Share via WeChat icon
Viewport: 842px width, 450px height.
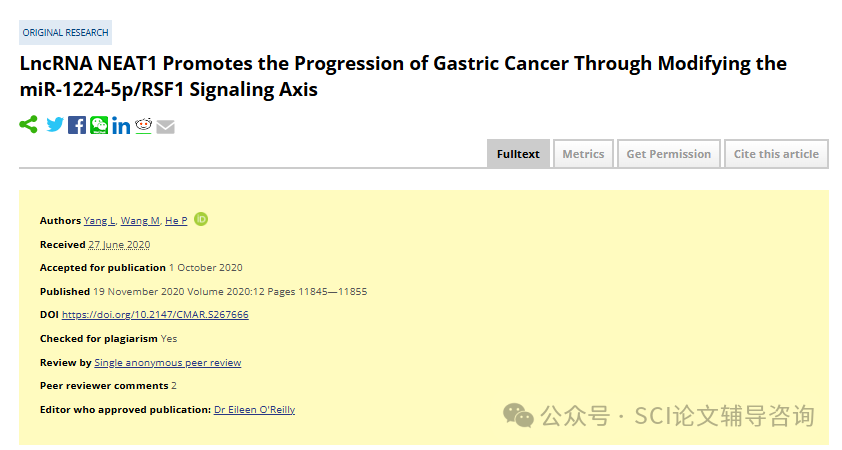99,125
